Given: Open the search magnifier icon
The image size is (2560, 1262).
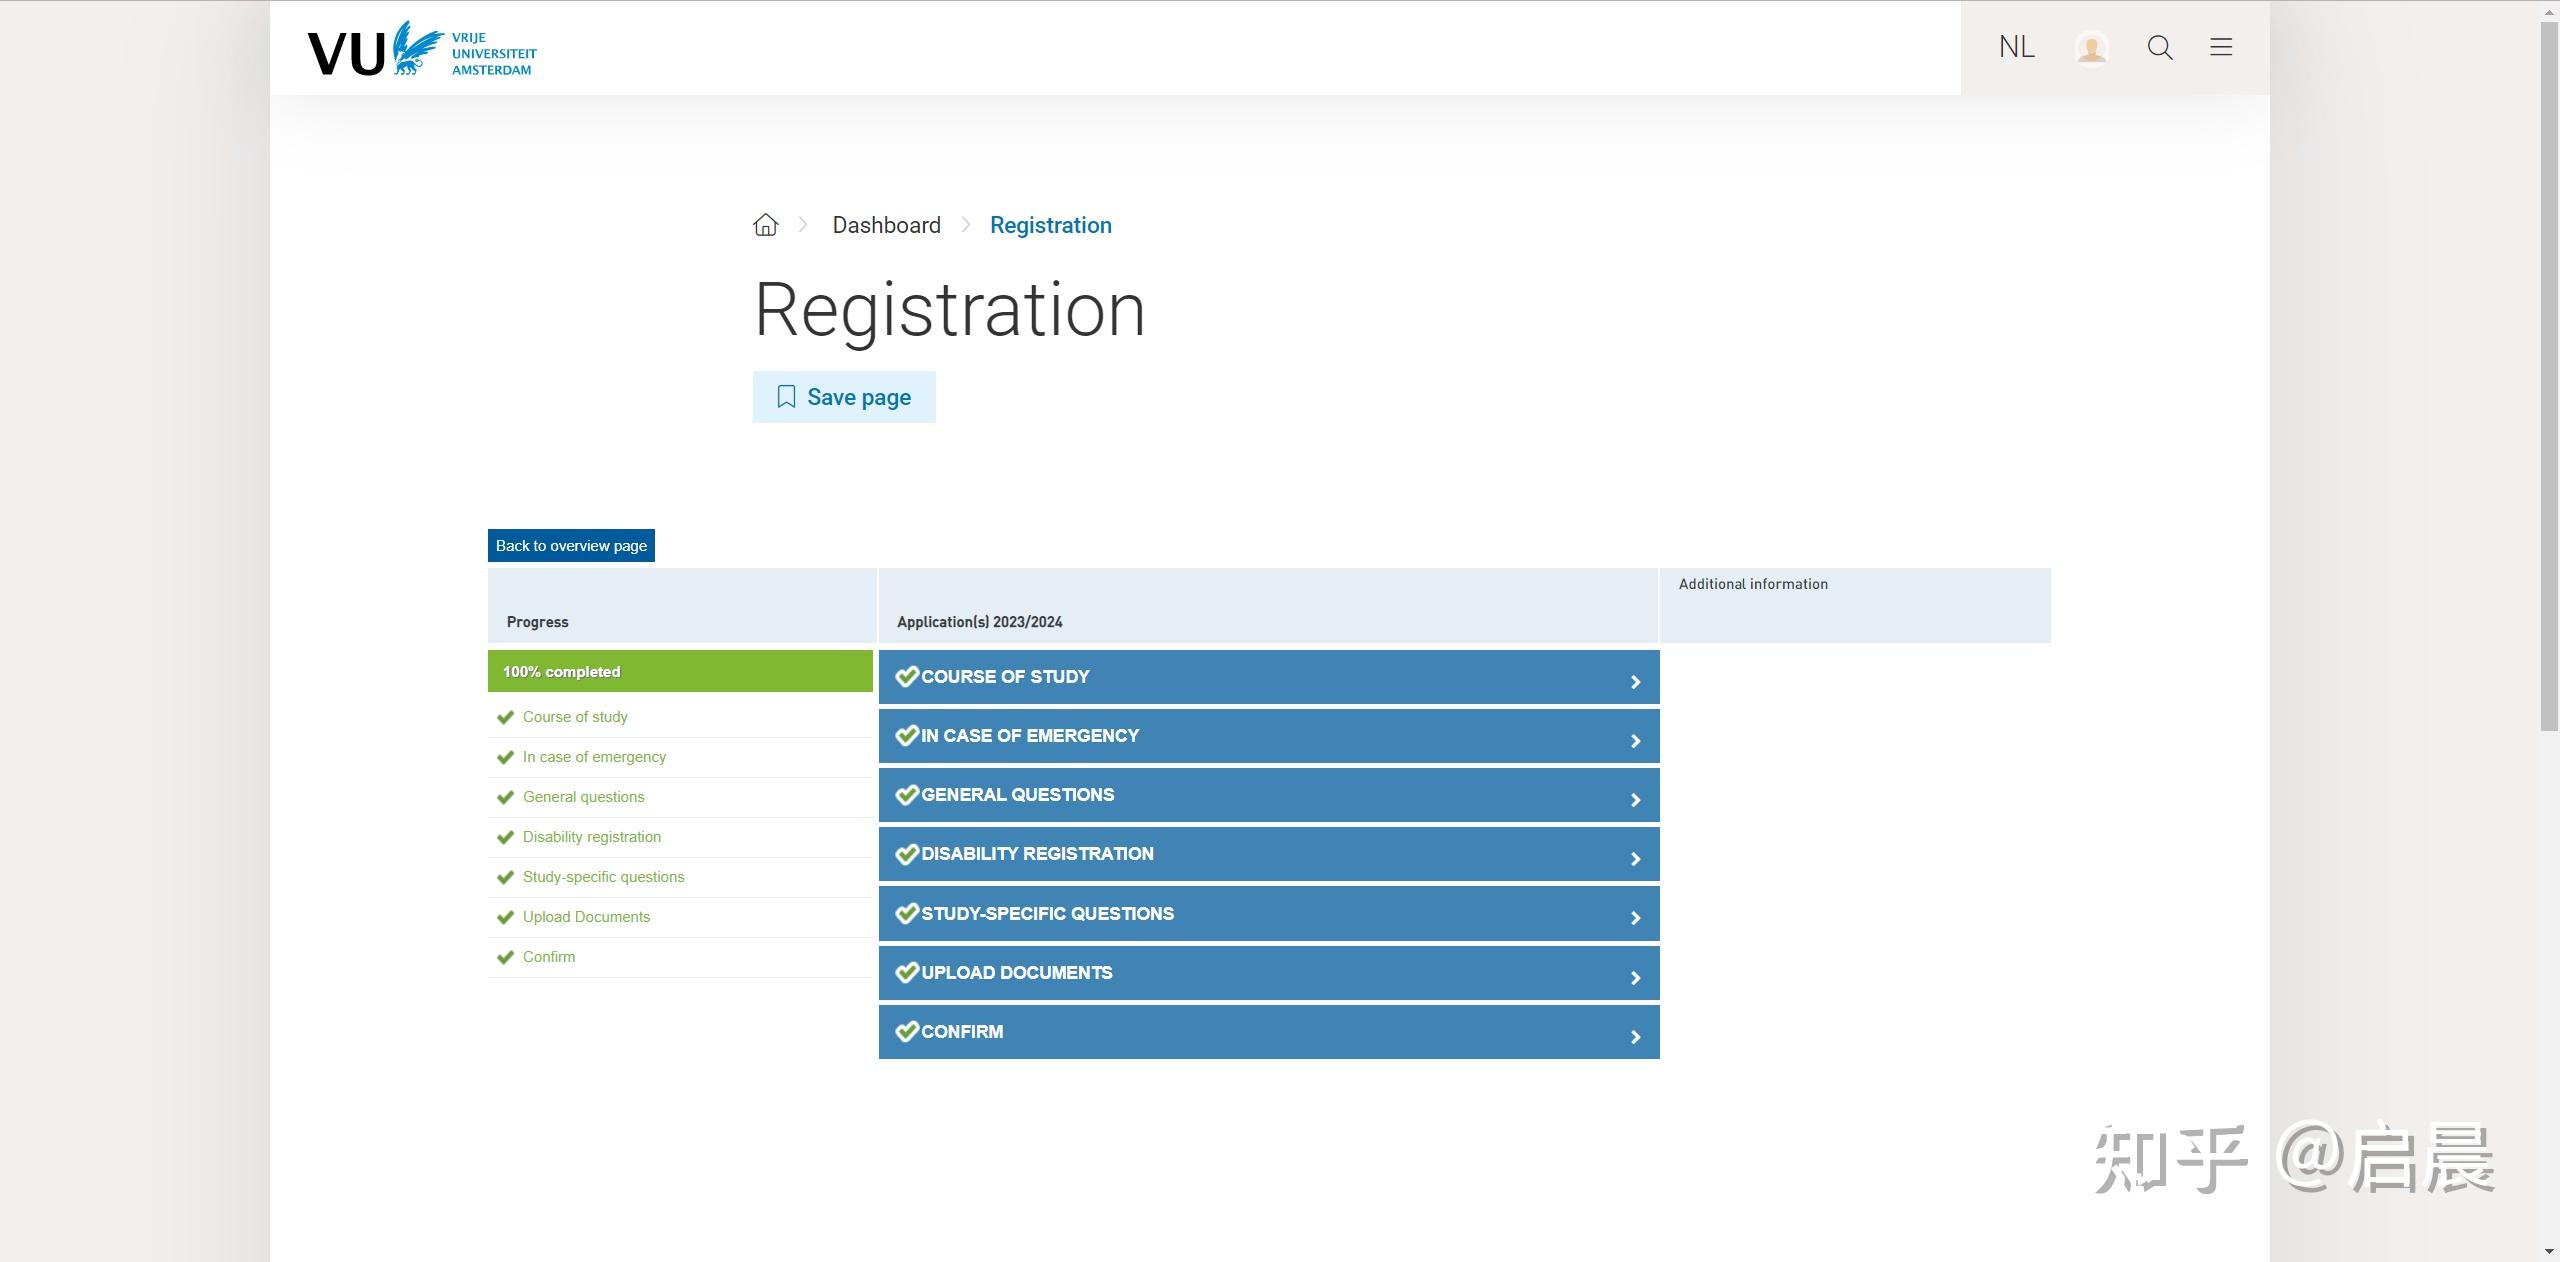Looking at the screenshot, I should click(x=2160, y=48).
